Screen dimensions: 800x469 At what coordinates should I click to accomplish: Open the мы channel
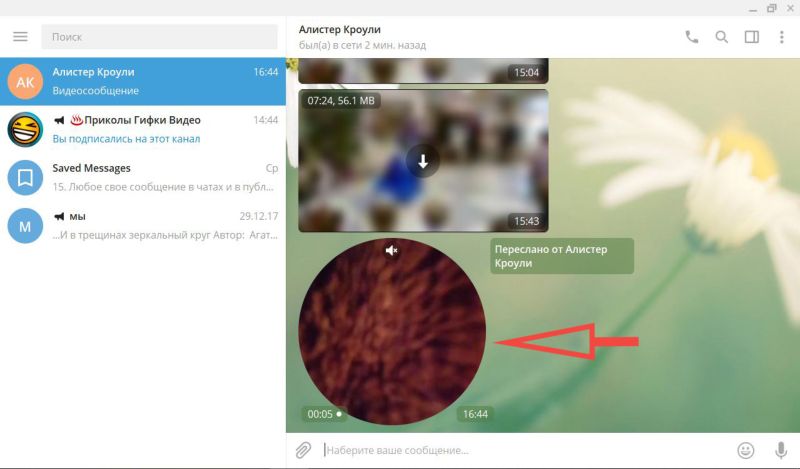(x=143, y=225)
